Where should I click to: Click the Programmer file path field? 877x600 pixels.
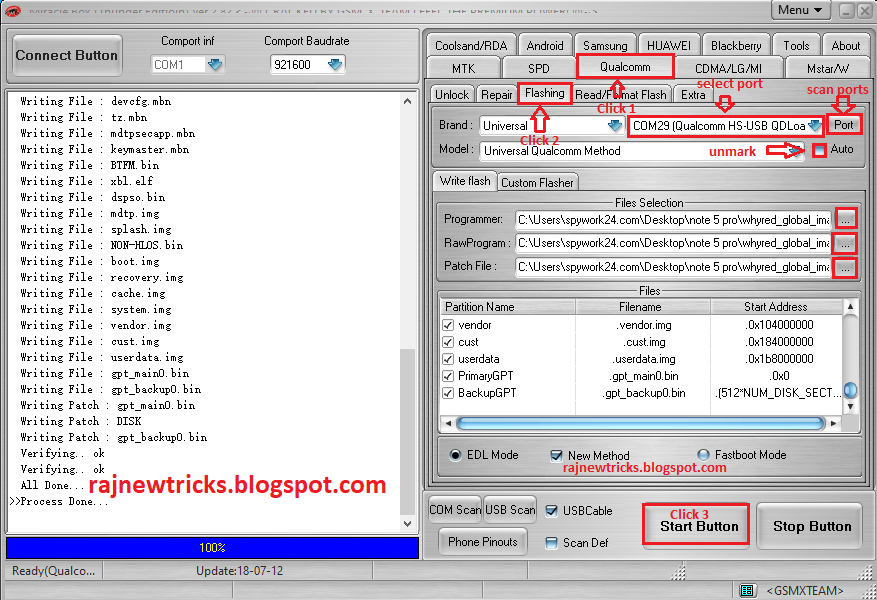tap(673, 220)
